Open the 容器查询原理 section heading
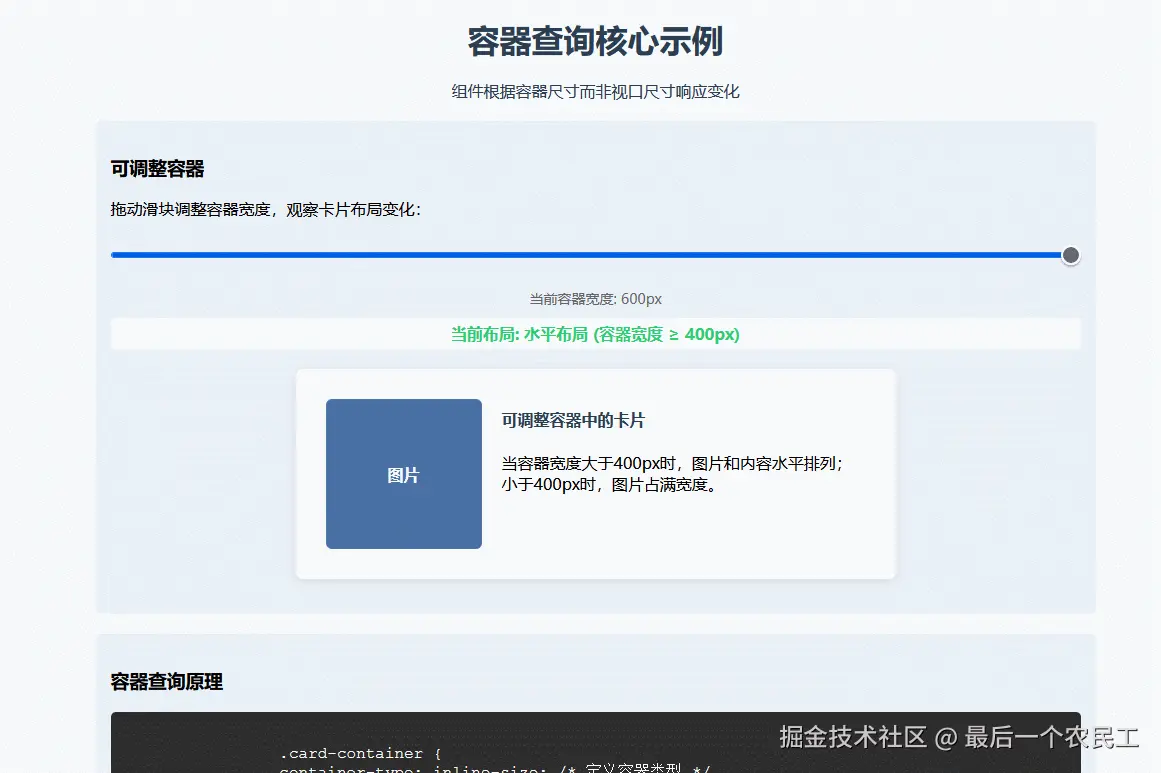 pos(165,682)
